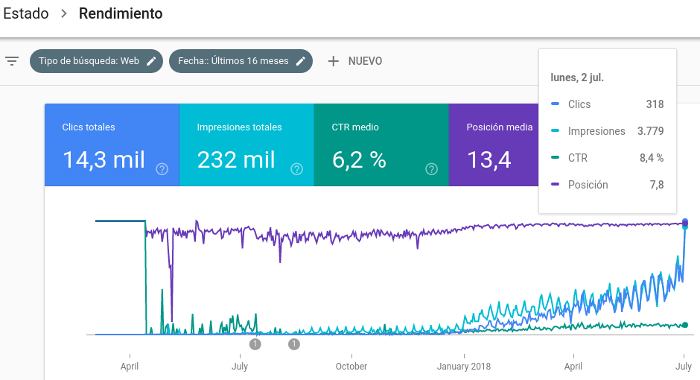Toggle the Posición media metric card
Viewport: 700px width, 380px height.
click(x=493, y=145)
